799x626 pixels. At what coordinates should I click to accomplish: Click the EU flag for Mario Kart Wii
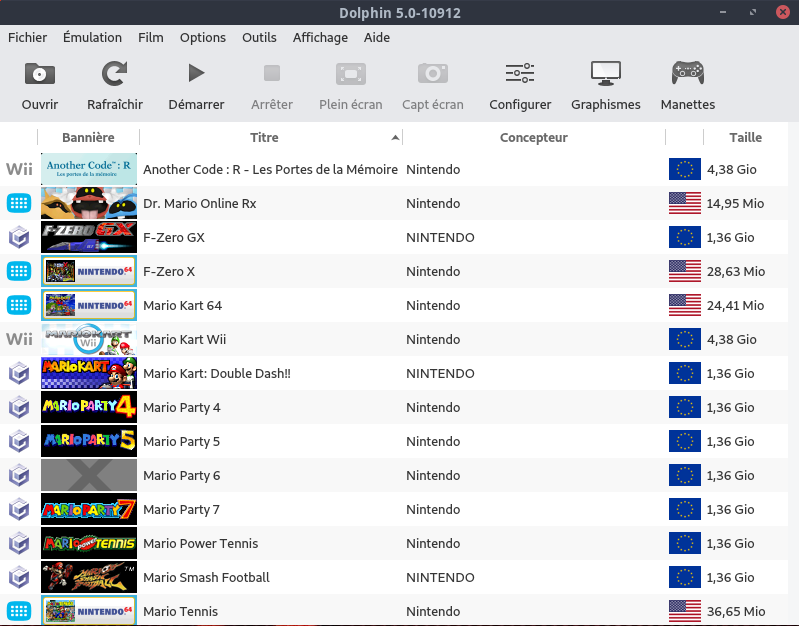point(685,339)
